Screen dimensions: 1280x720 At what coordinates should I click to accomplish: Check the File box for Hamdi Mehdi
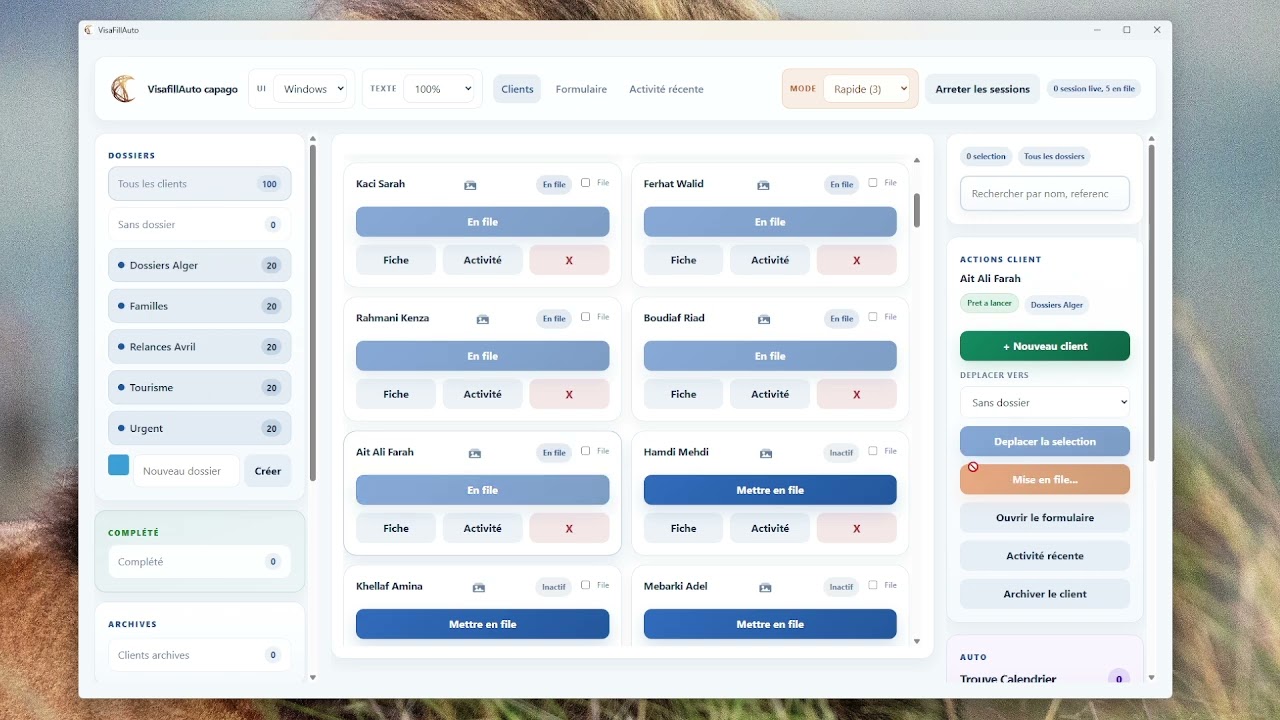873,451
